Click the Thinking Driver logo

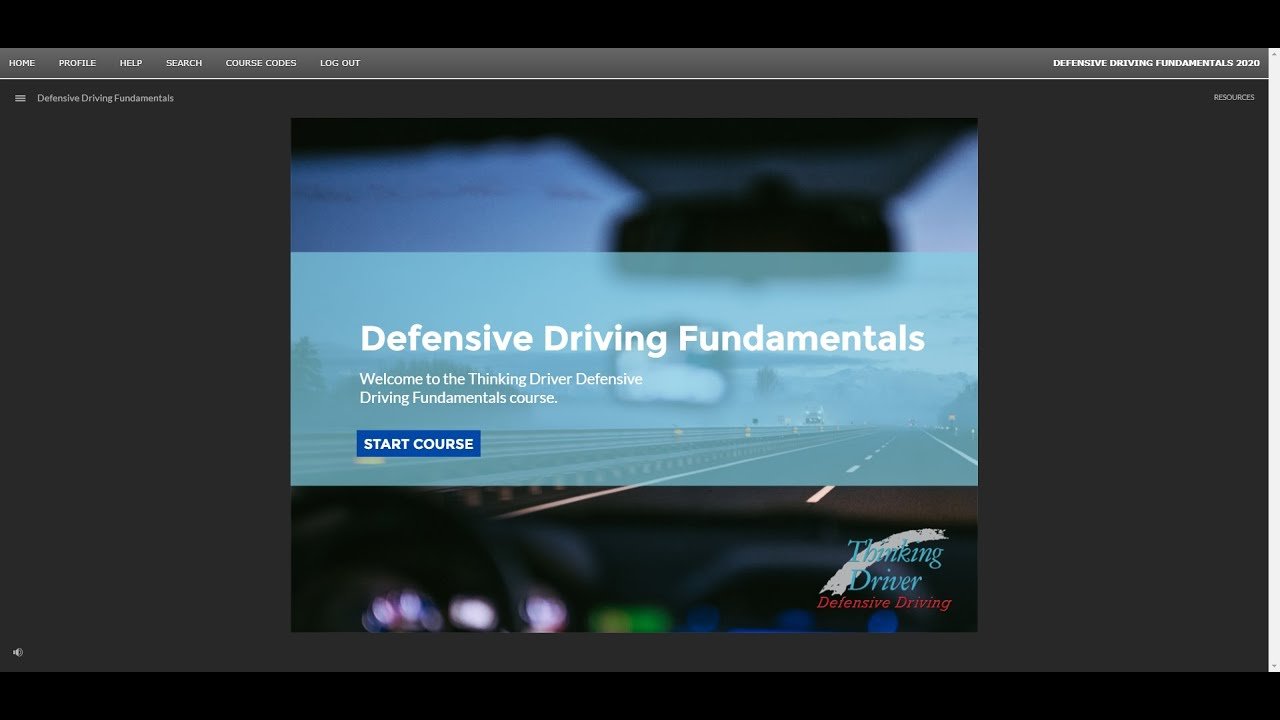point(884,571)
